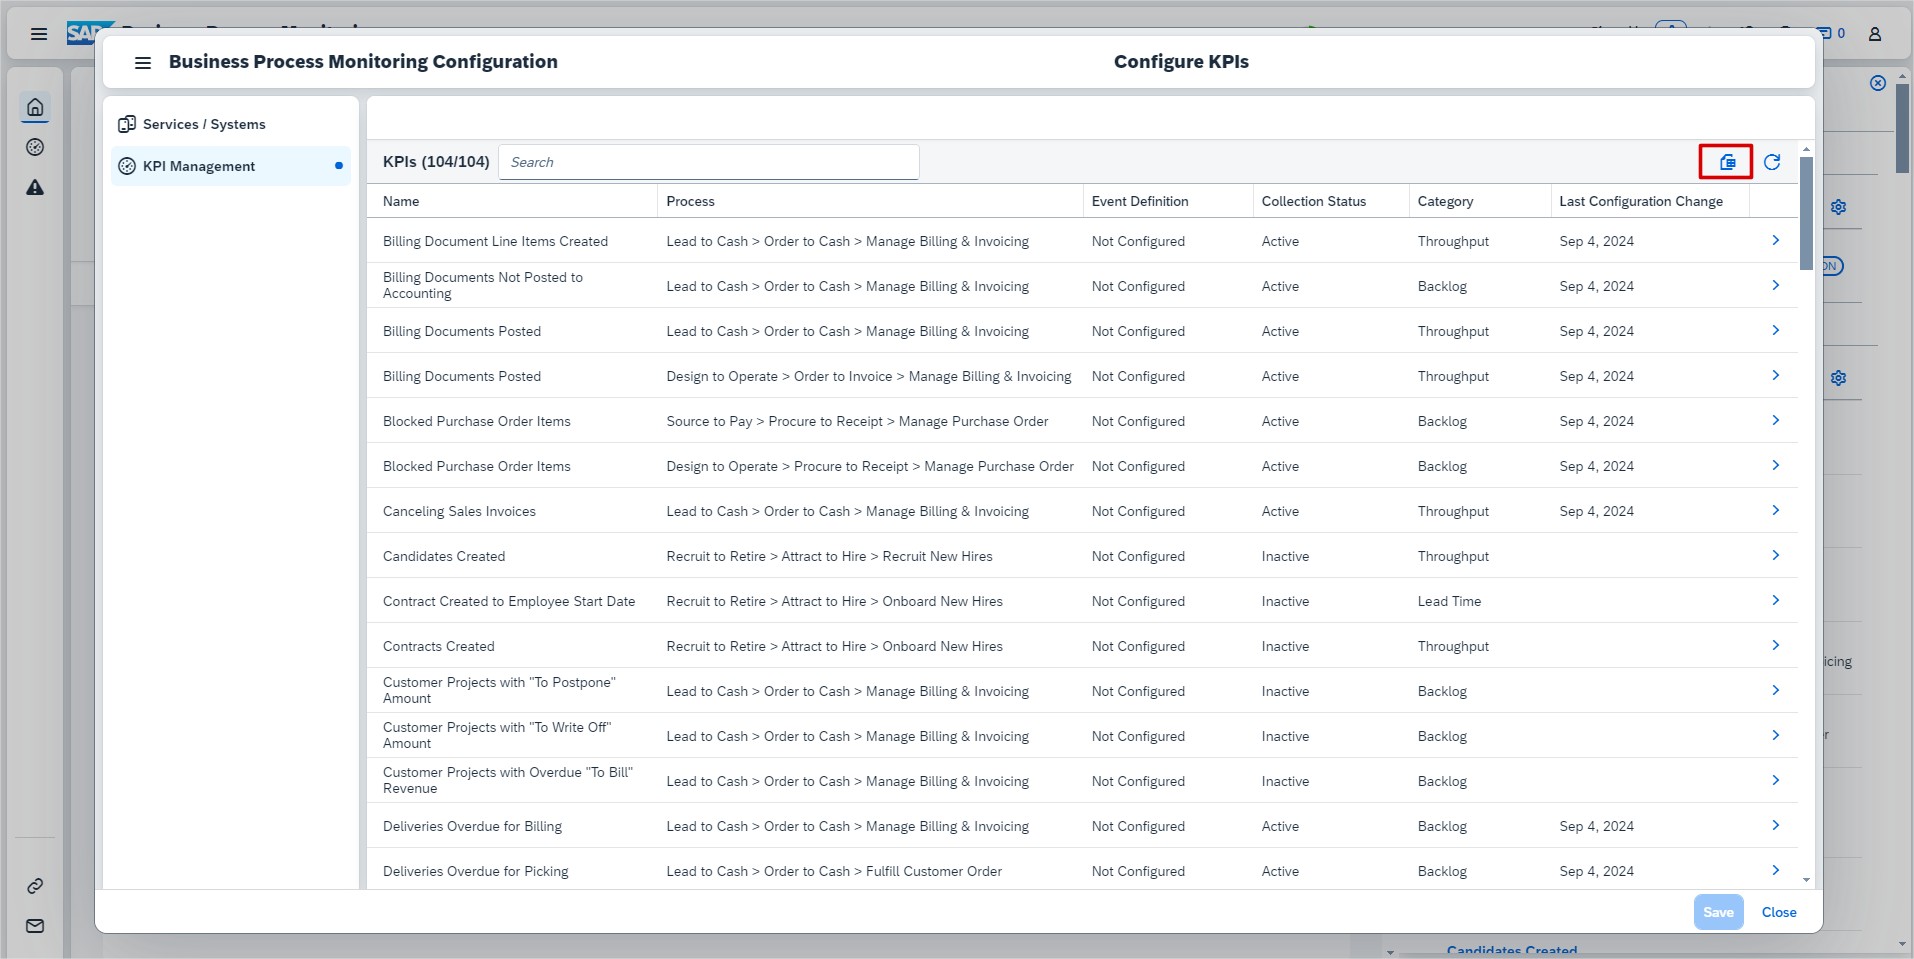This screenshot has height=959, width=1914.
Task: Refresh the KPI list
Action: coord(1771,162)
